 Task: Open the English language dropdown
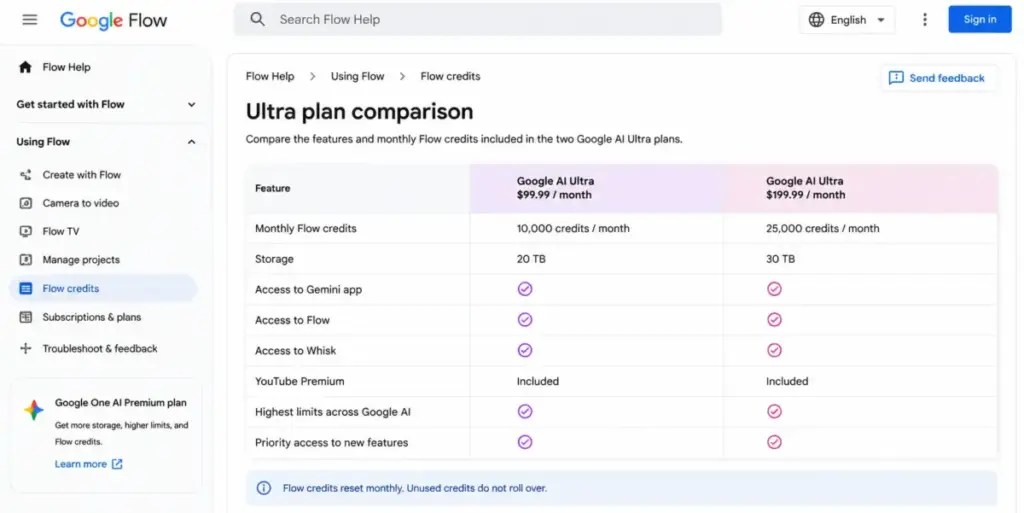847,20
